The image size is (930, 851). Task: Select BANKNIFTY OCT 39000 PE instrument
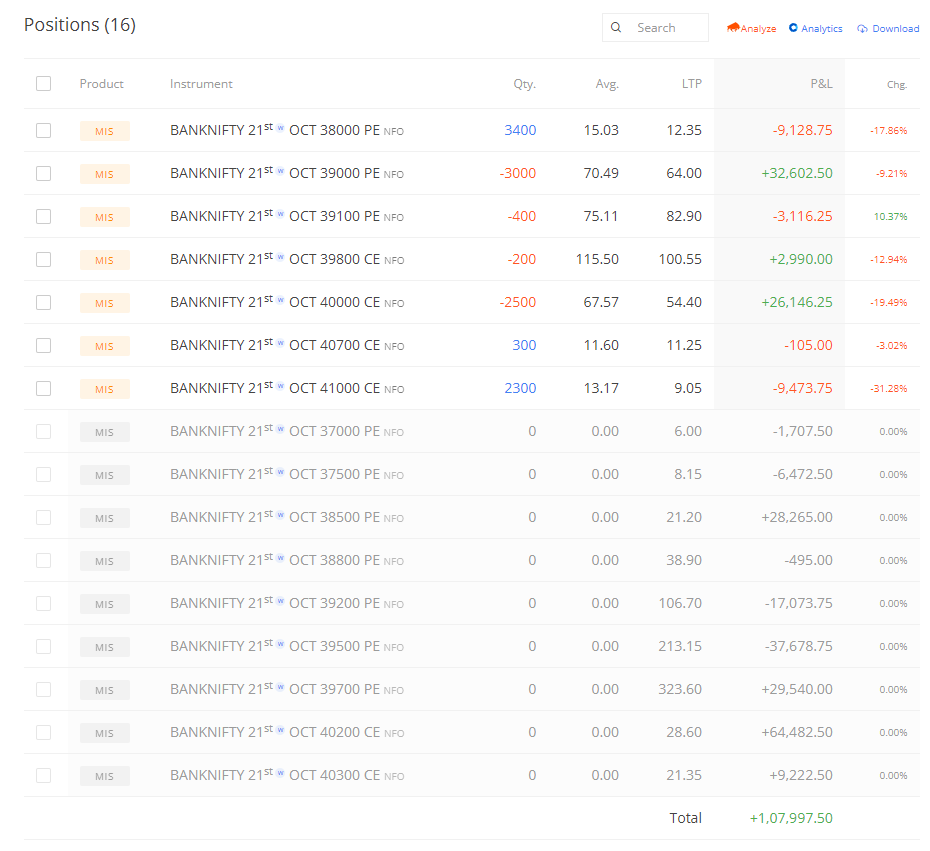(x=286, y=173)
